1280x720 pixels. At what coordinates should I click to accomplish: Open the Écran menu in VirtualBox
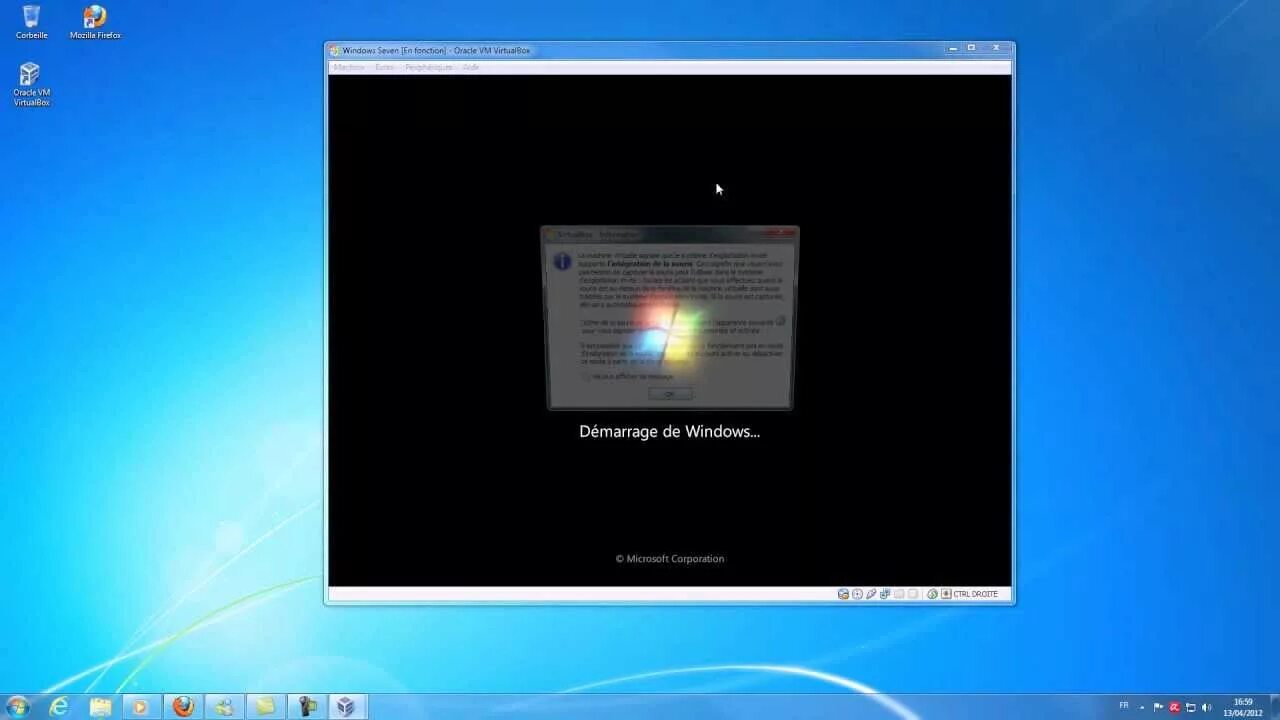click(x=385, y=67)
